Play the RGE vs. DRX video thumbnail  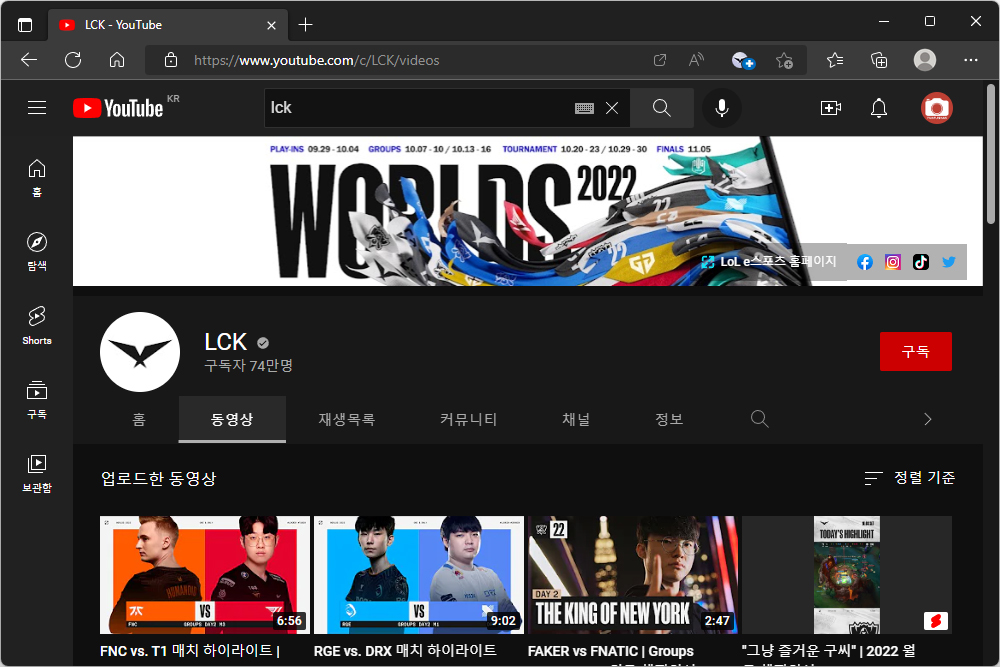click(418, 575)
